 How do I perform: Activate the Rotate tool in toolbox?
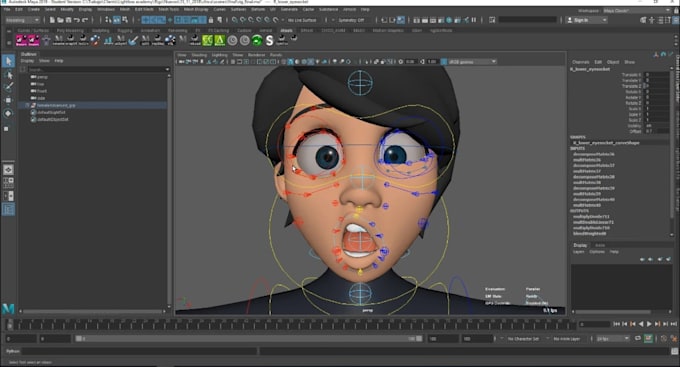(x=8, y=113)
